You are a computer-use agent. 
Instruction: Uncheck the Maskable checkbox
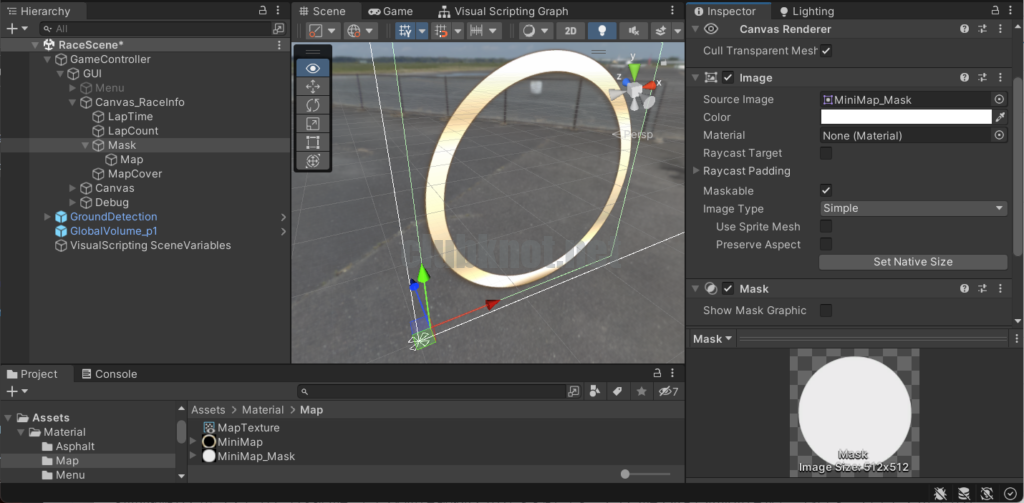(x=826, y=190)
